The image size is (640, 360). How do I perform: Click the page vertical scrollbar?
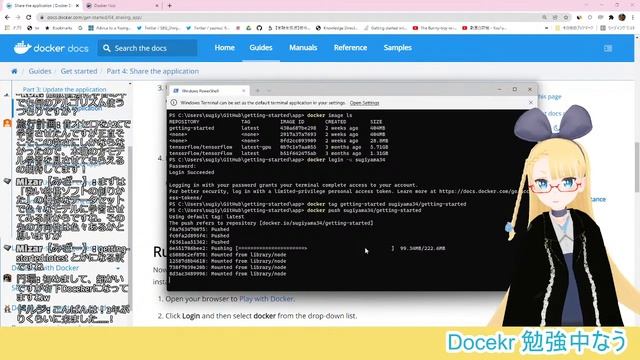click(x=637, y=167)
